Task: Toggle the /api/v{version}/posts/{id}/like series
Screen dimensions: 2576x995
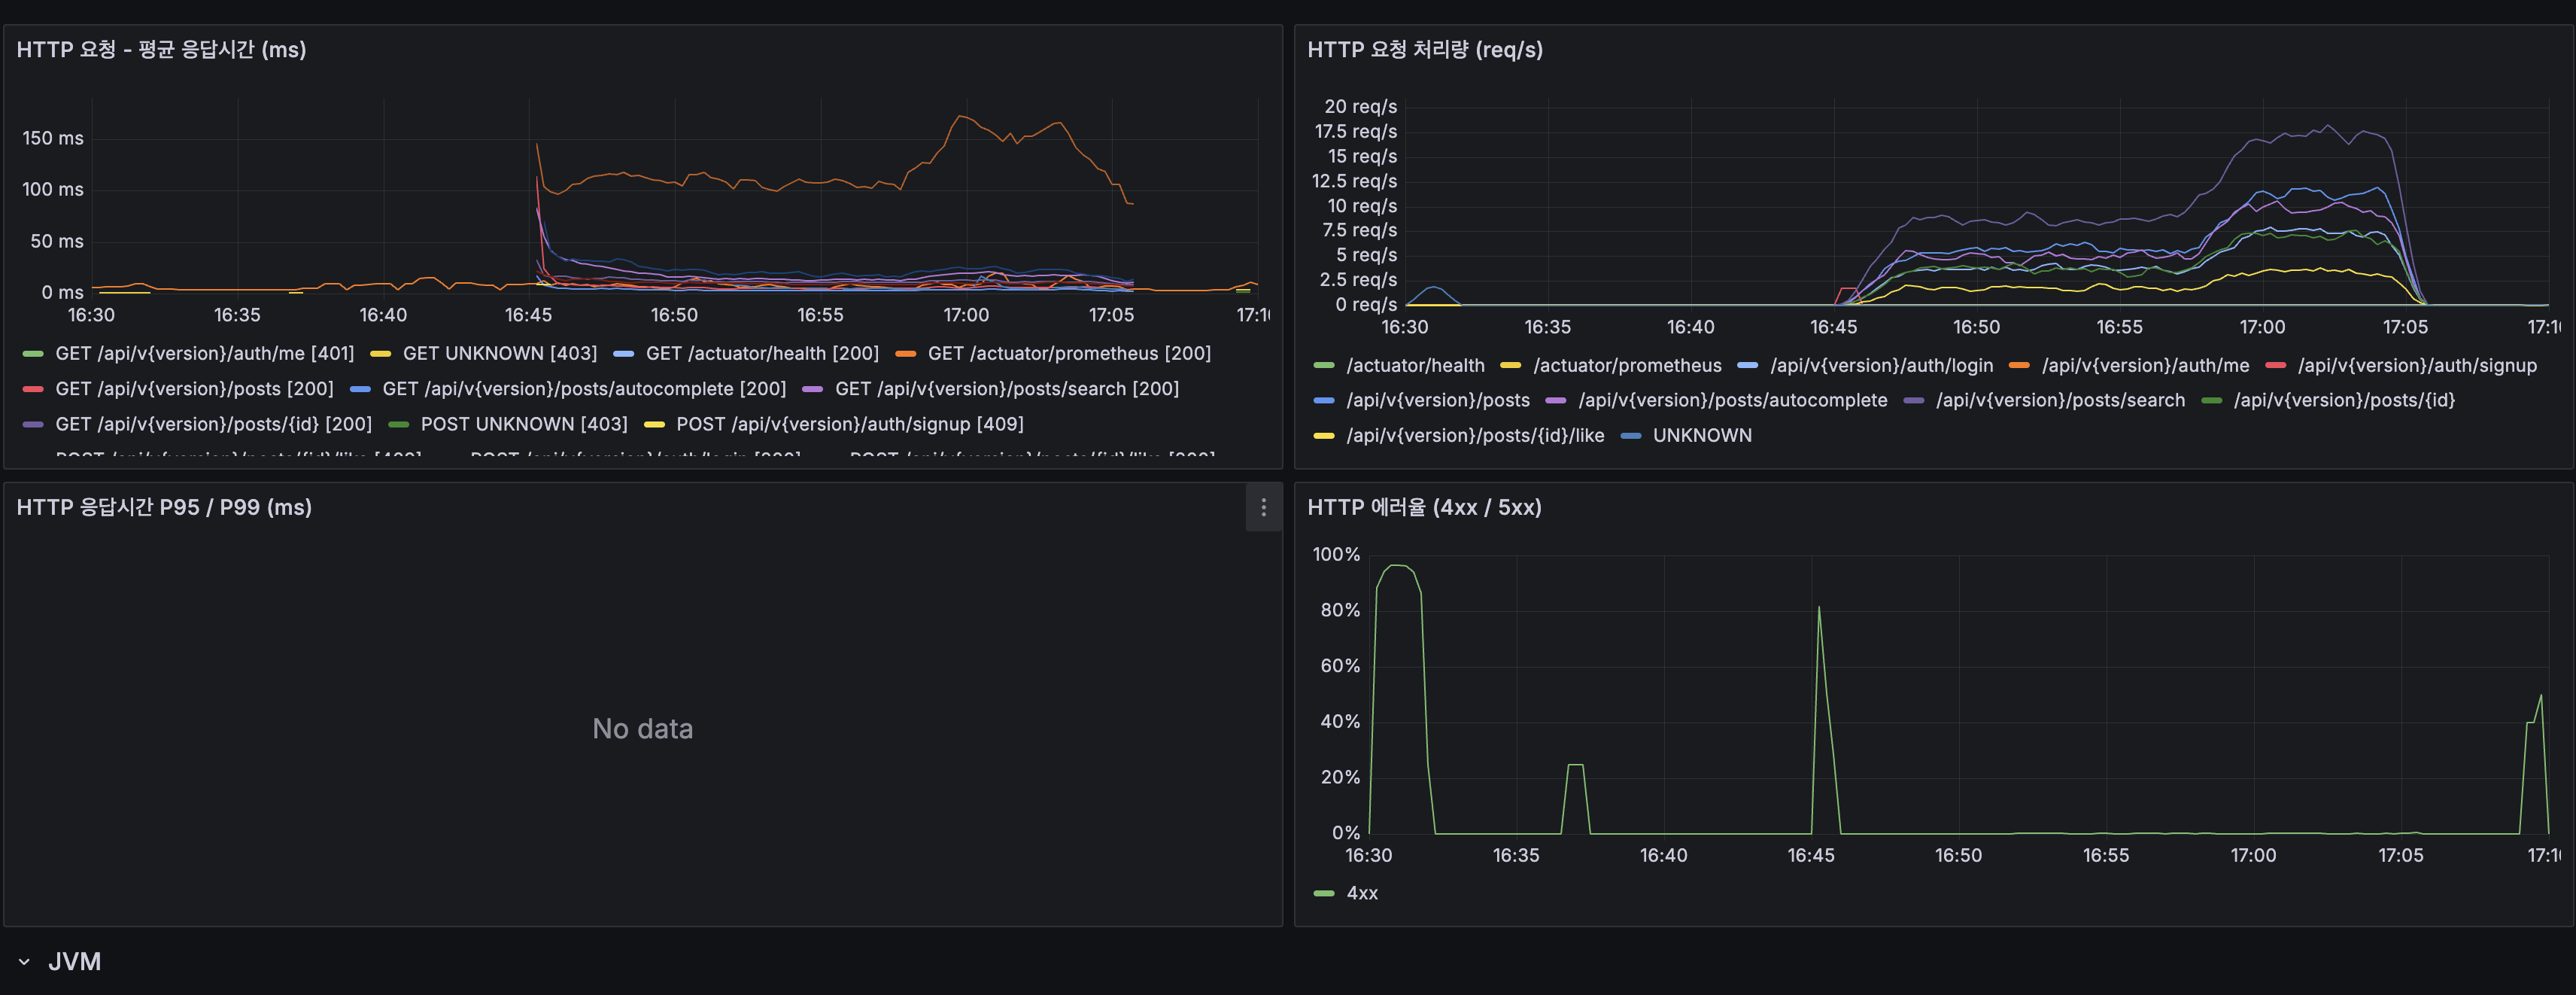Action: 1475,435
